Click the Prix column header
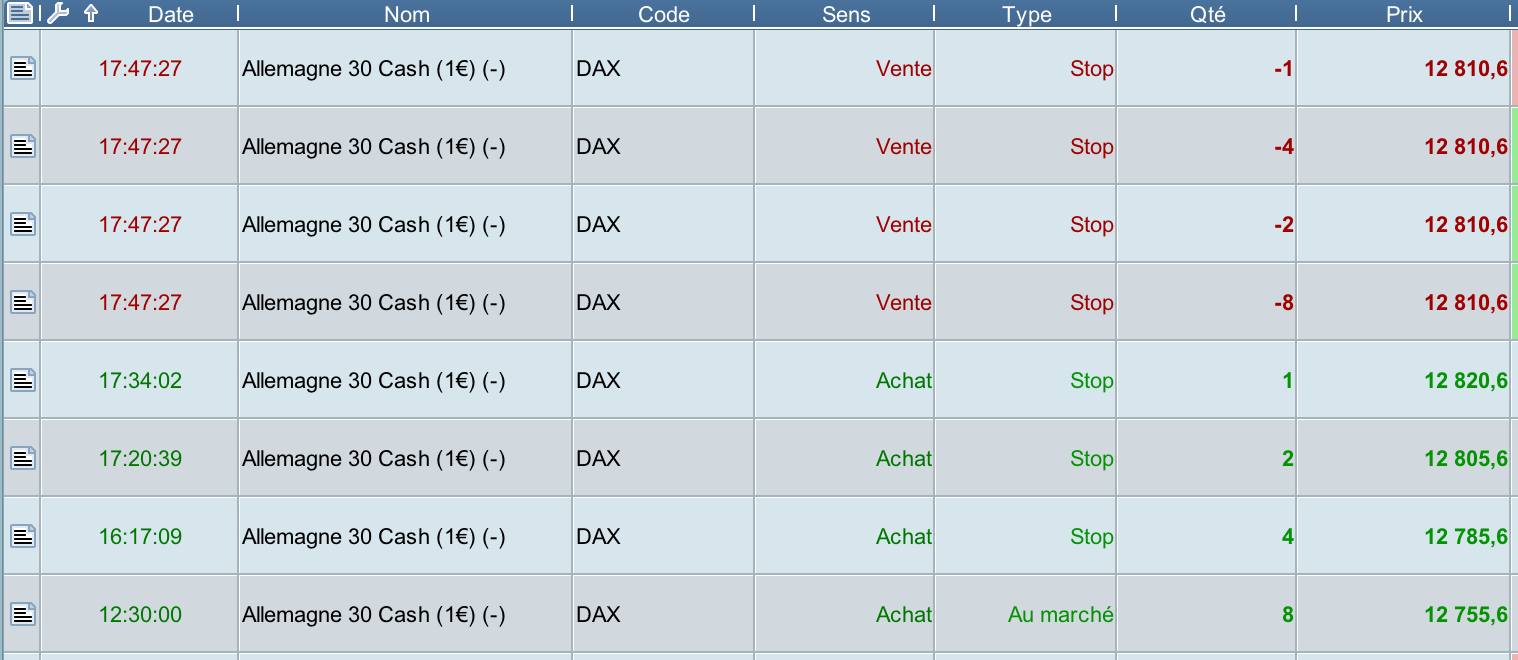Image resolution: width=1518 pixels, height=660 pixels. point(1404,14)
